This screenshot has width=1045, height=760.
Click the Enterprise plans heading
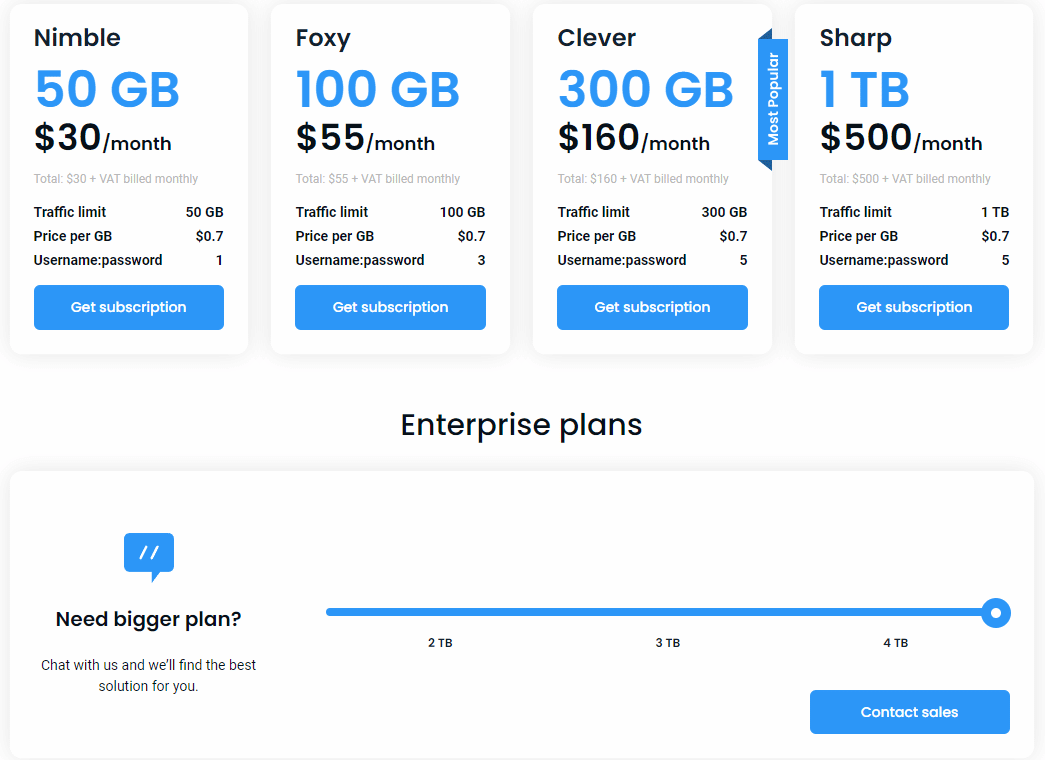click(x=521, y=425)
